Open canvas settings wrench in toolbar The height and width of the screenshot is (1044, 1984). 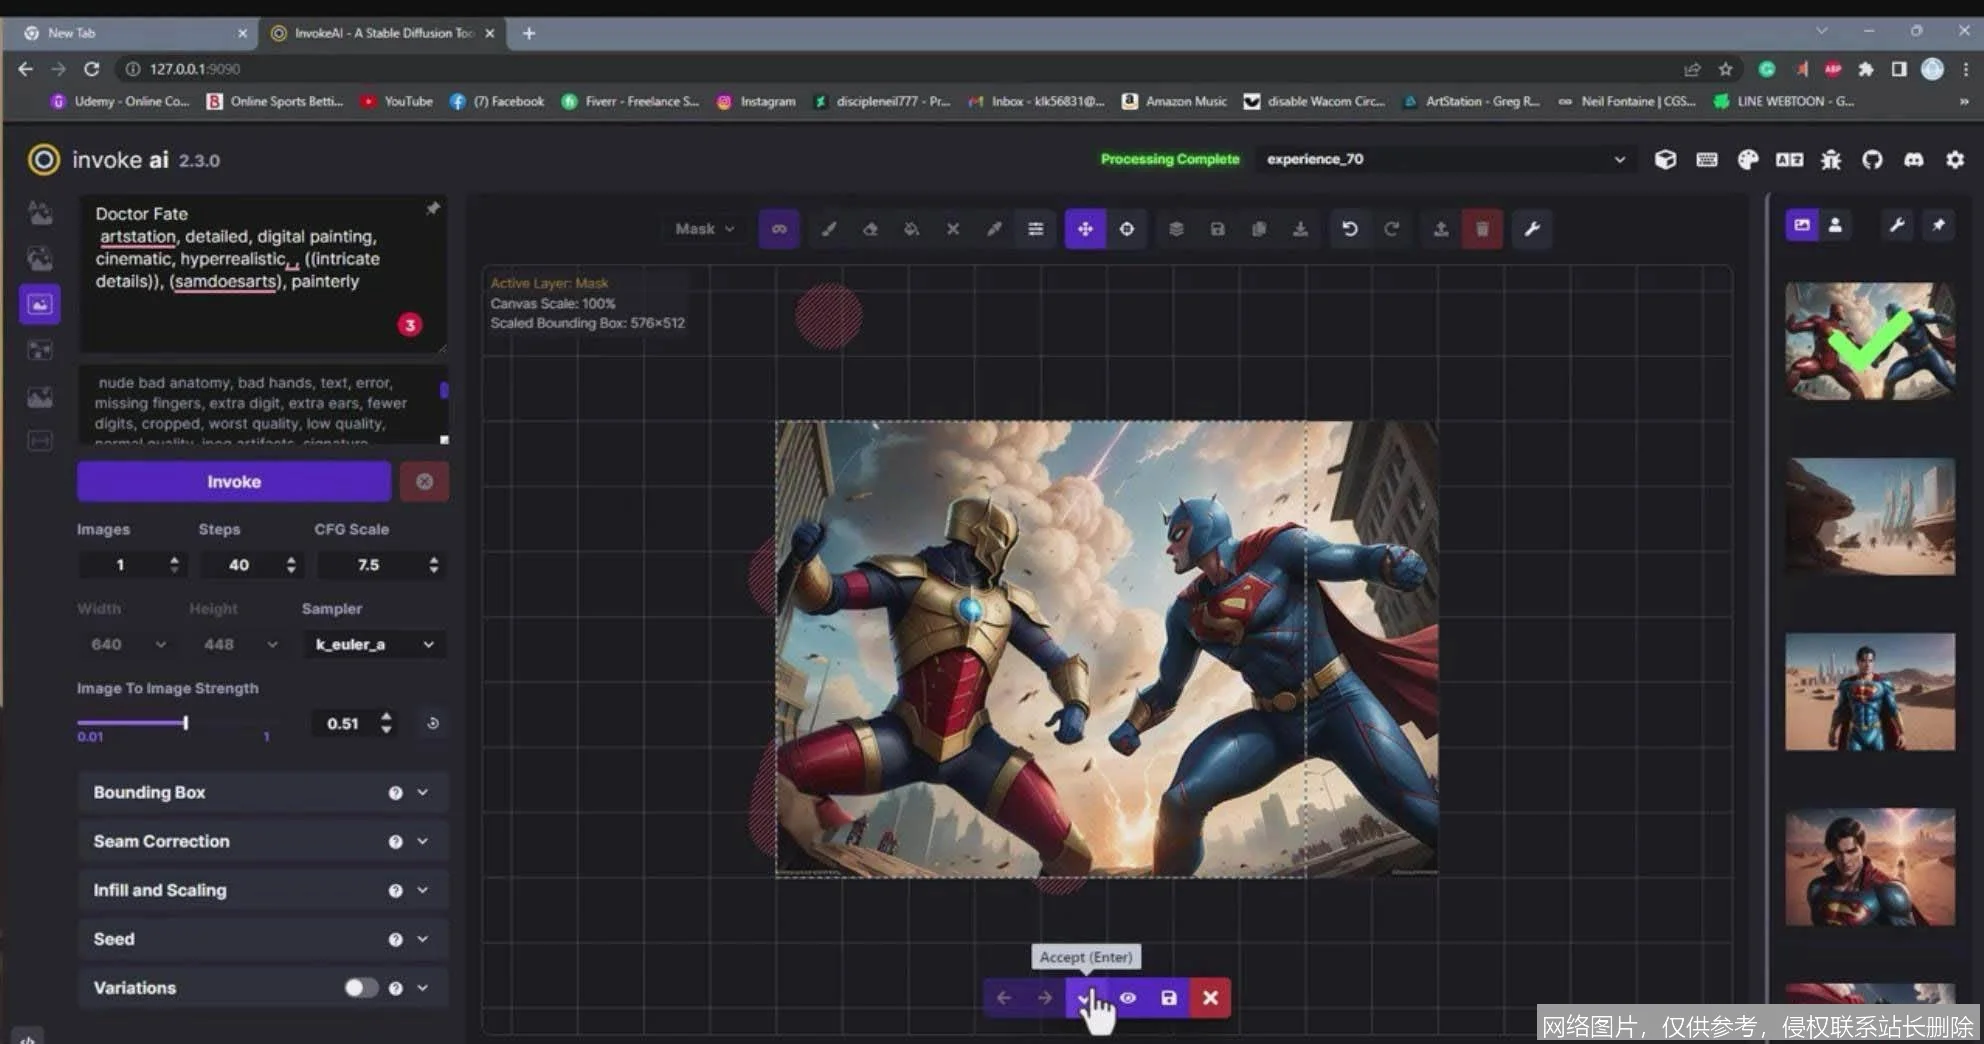tap(1532, 229)
